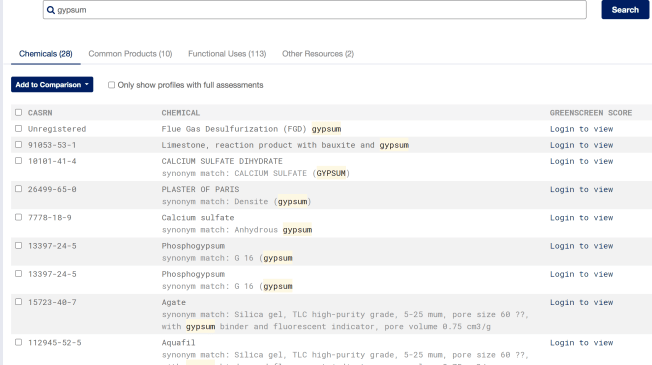652x365 pixels.
Task: Click the gypsum search input field
Action: coord(315,10)
